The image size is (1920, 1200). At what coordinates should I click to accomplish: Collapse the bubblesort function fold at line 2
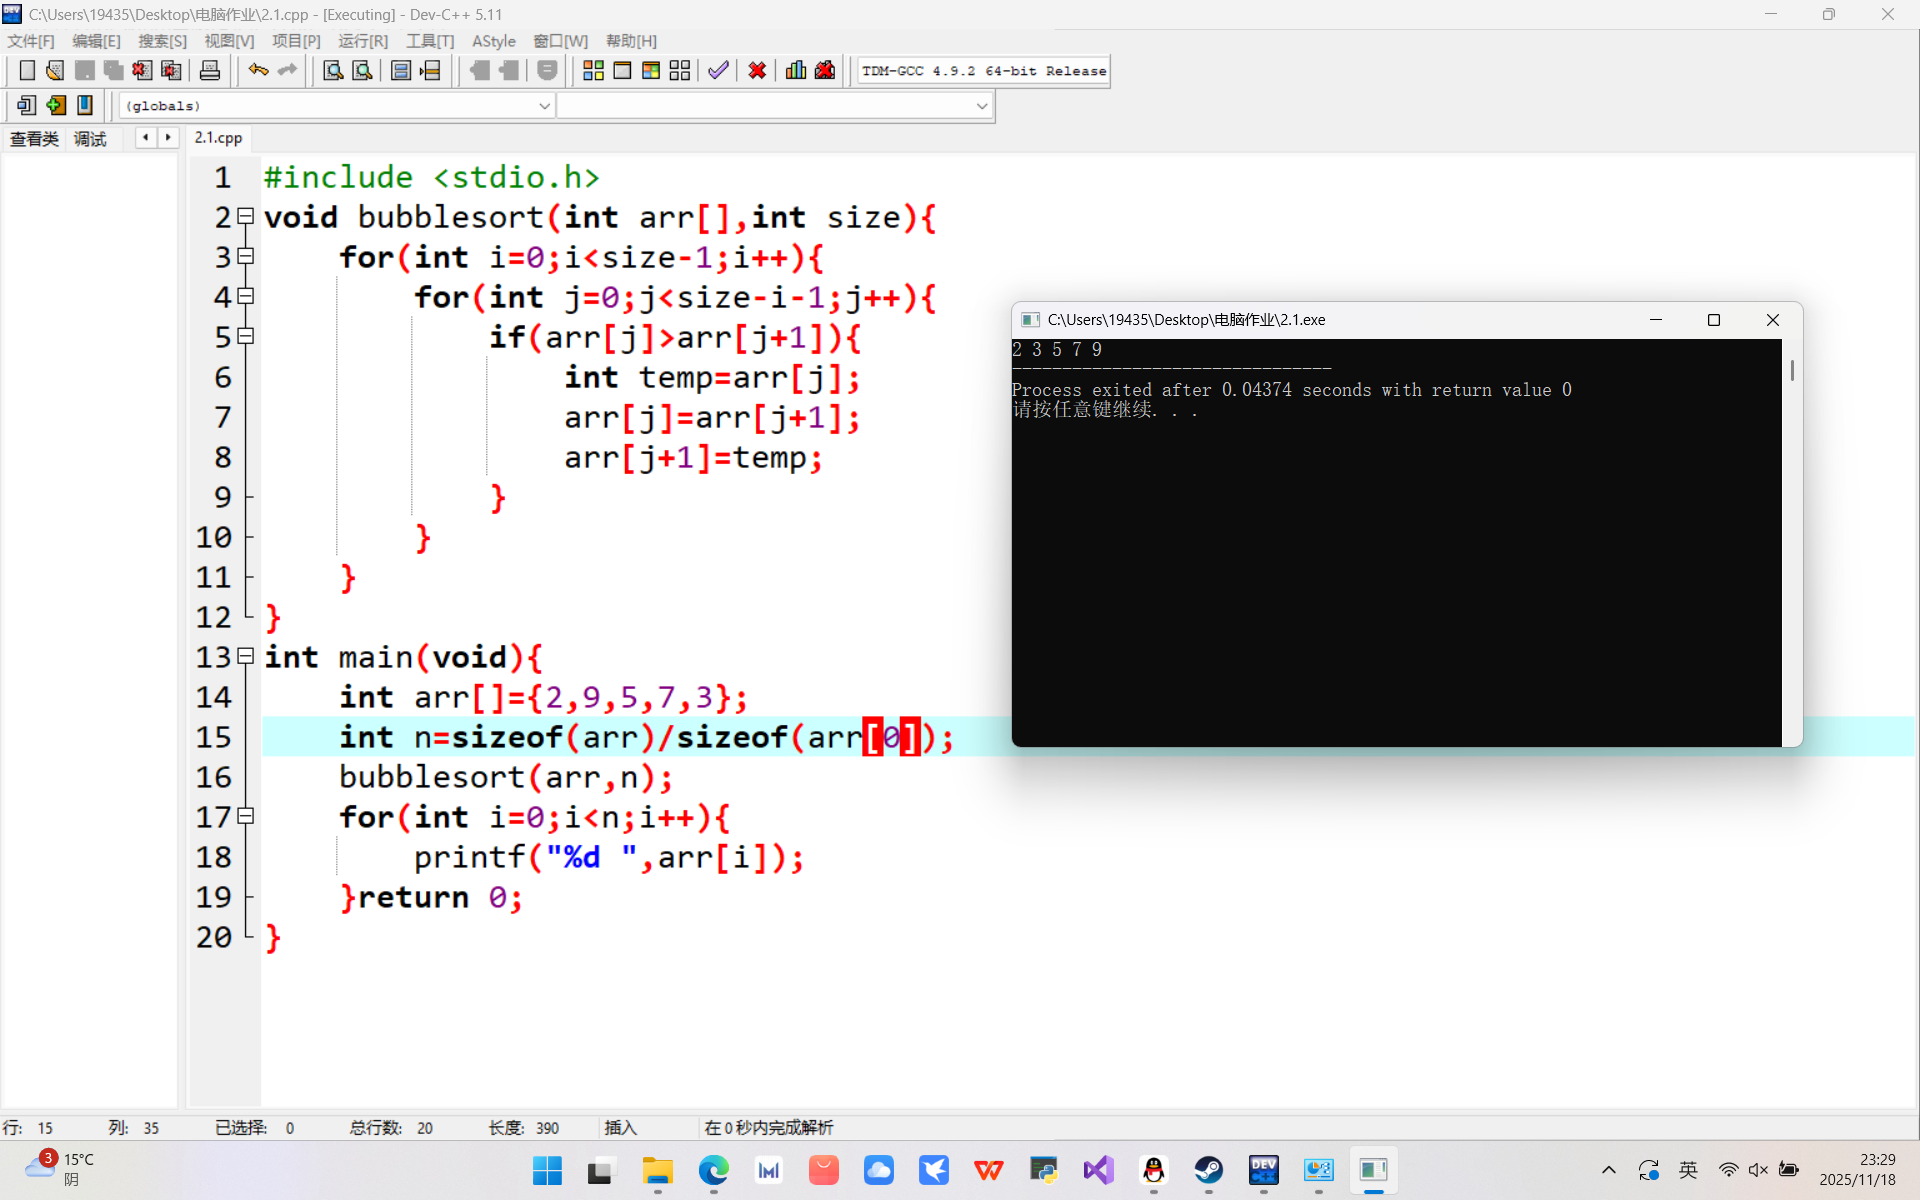coord(246,216)
